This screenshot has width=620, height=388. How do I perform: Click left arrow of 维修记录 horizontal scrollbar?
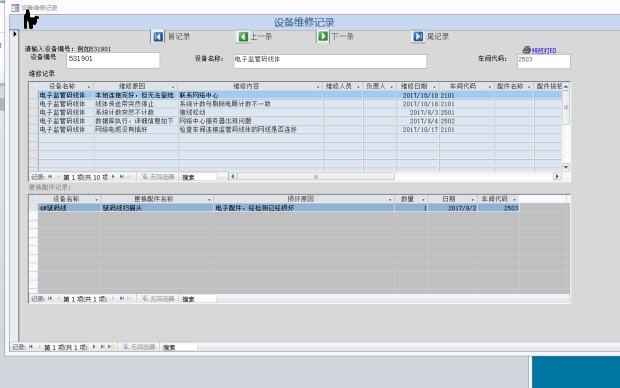point(233,176)
